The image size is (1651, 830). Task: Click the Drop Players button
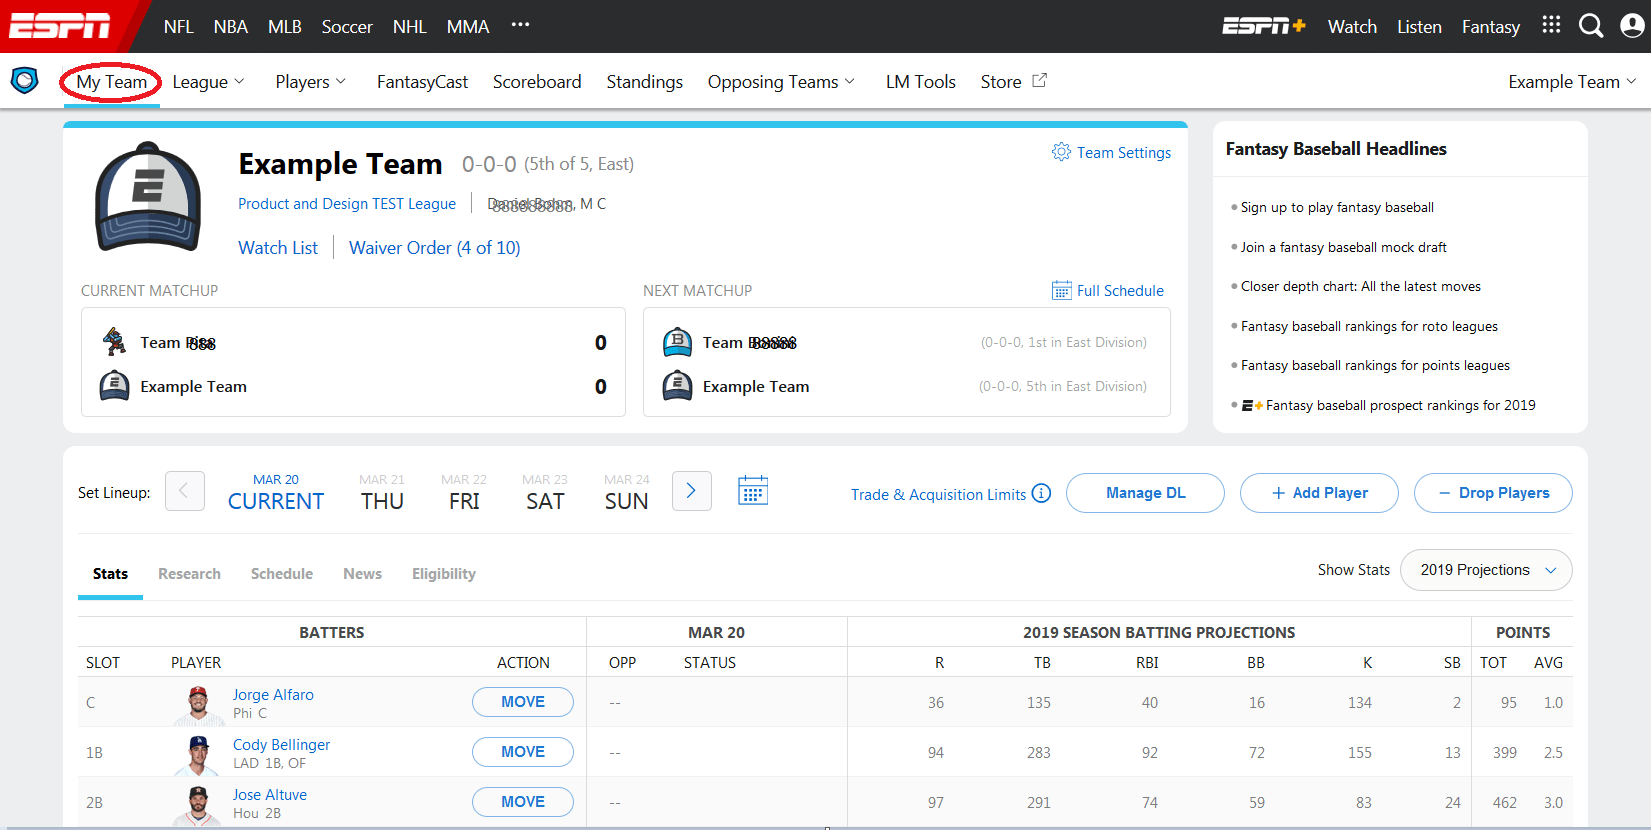(x=1493, y=493)
